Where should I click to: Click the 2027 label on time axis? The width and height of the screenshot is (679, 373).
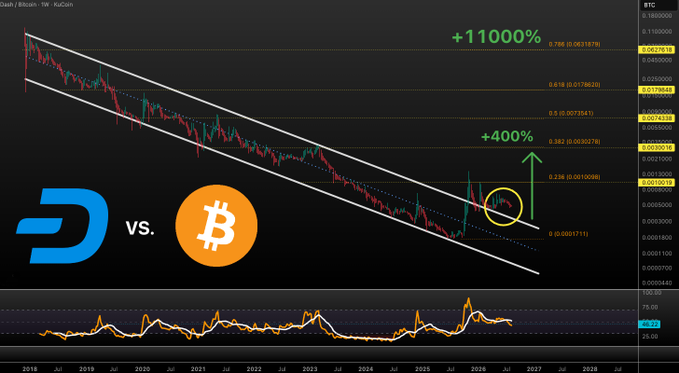pyautogui.click(x=534, y=369)
